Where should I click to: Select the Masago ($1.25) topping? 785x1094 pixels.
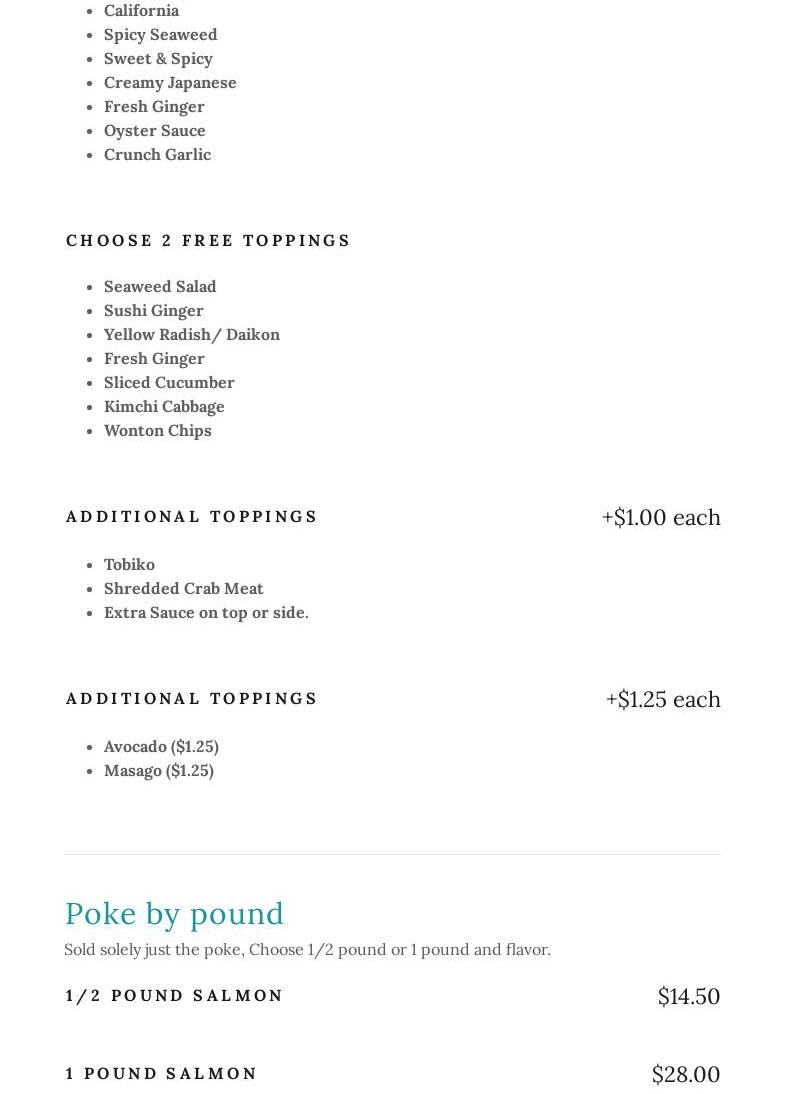pyautogui.click(x=158, y=770)
